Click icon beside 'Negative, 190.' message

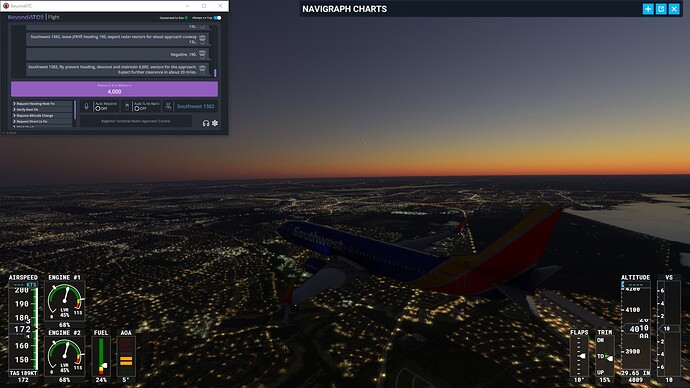pyautogui.click(x=202, y=54)
